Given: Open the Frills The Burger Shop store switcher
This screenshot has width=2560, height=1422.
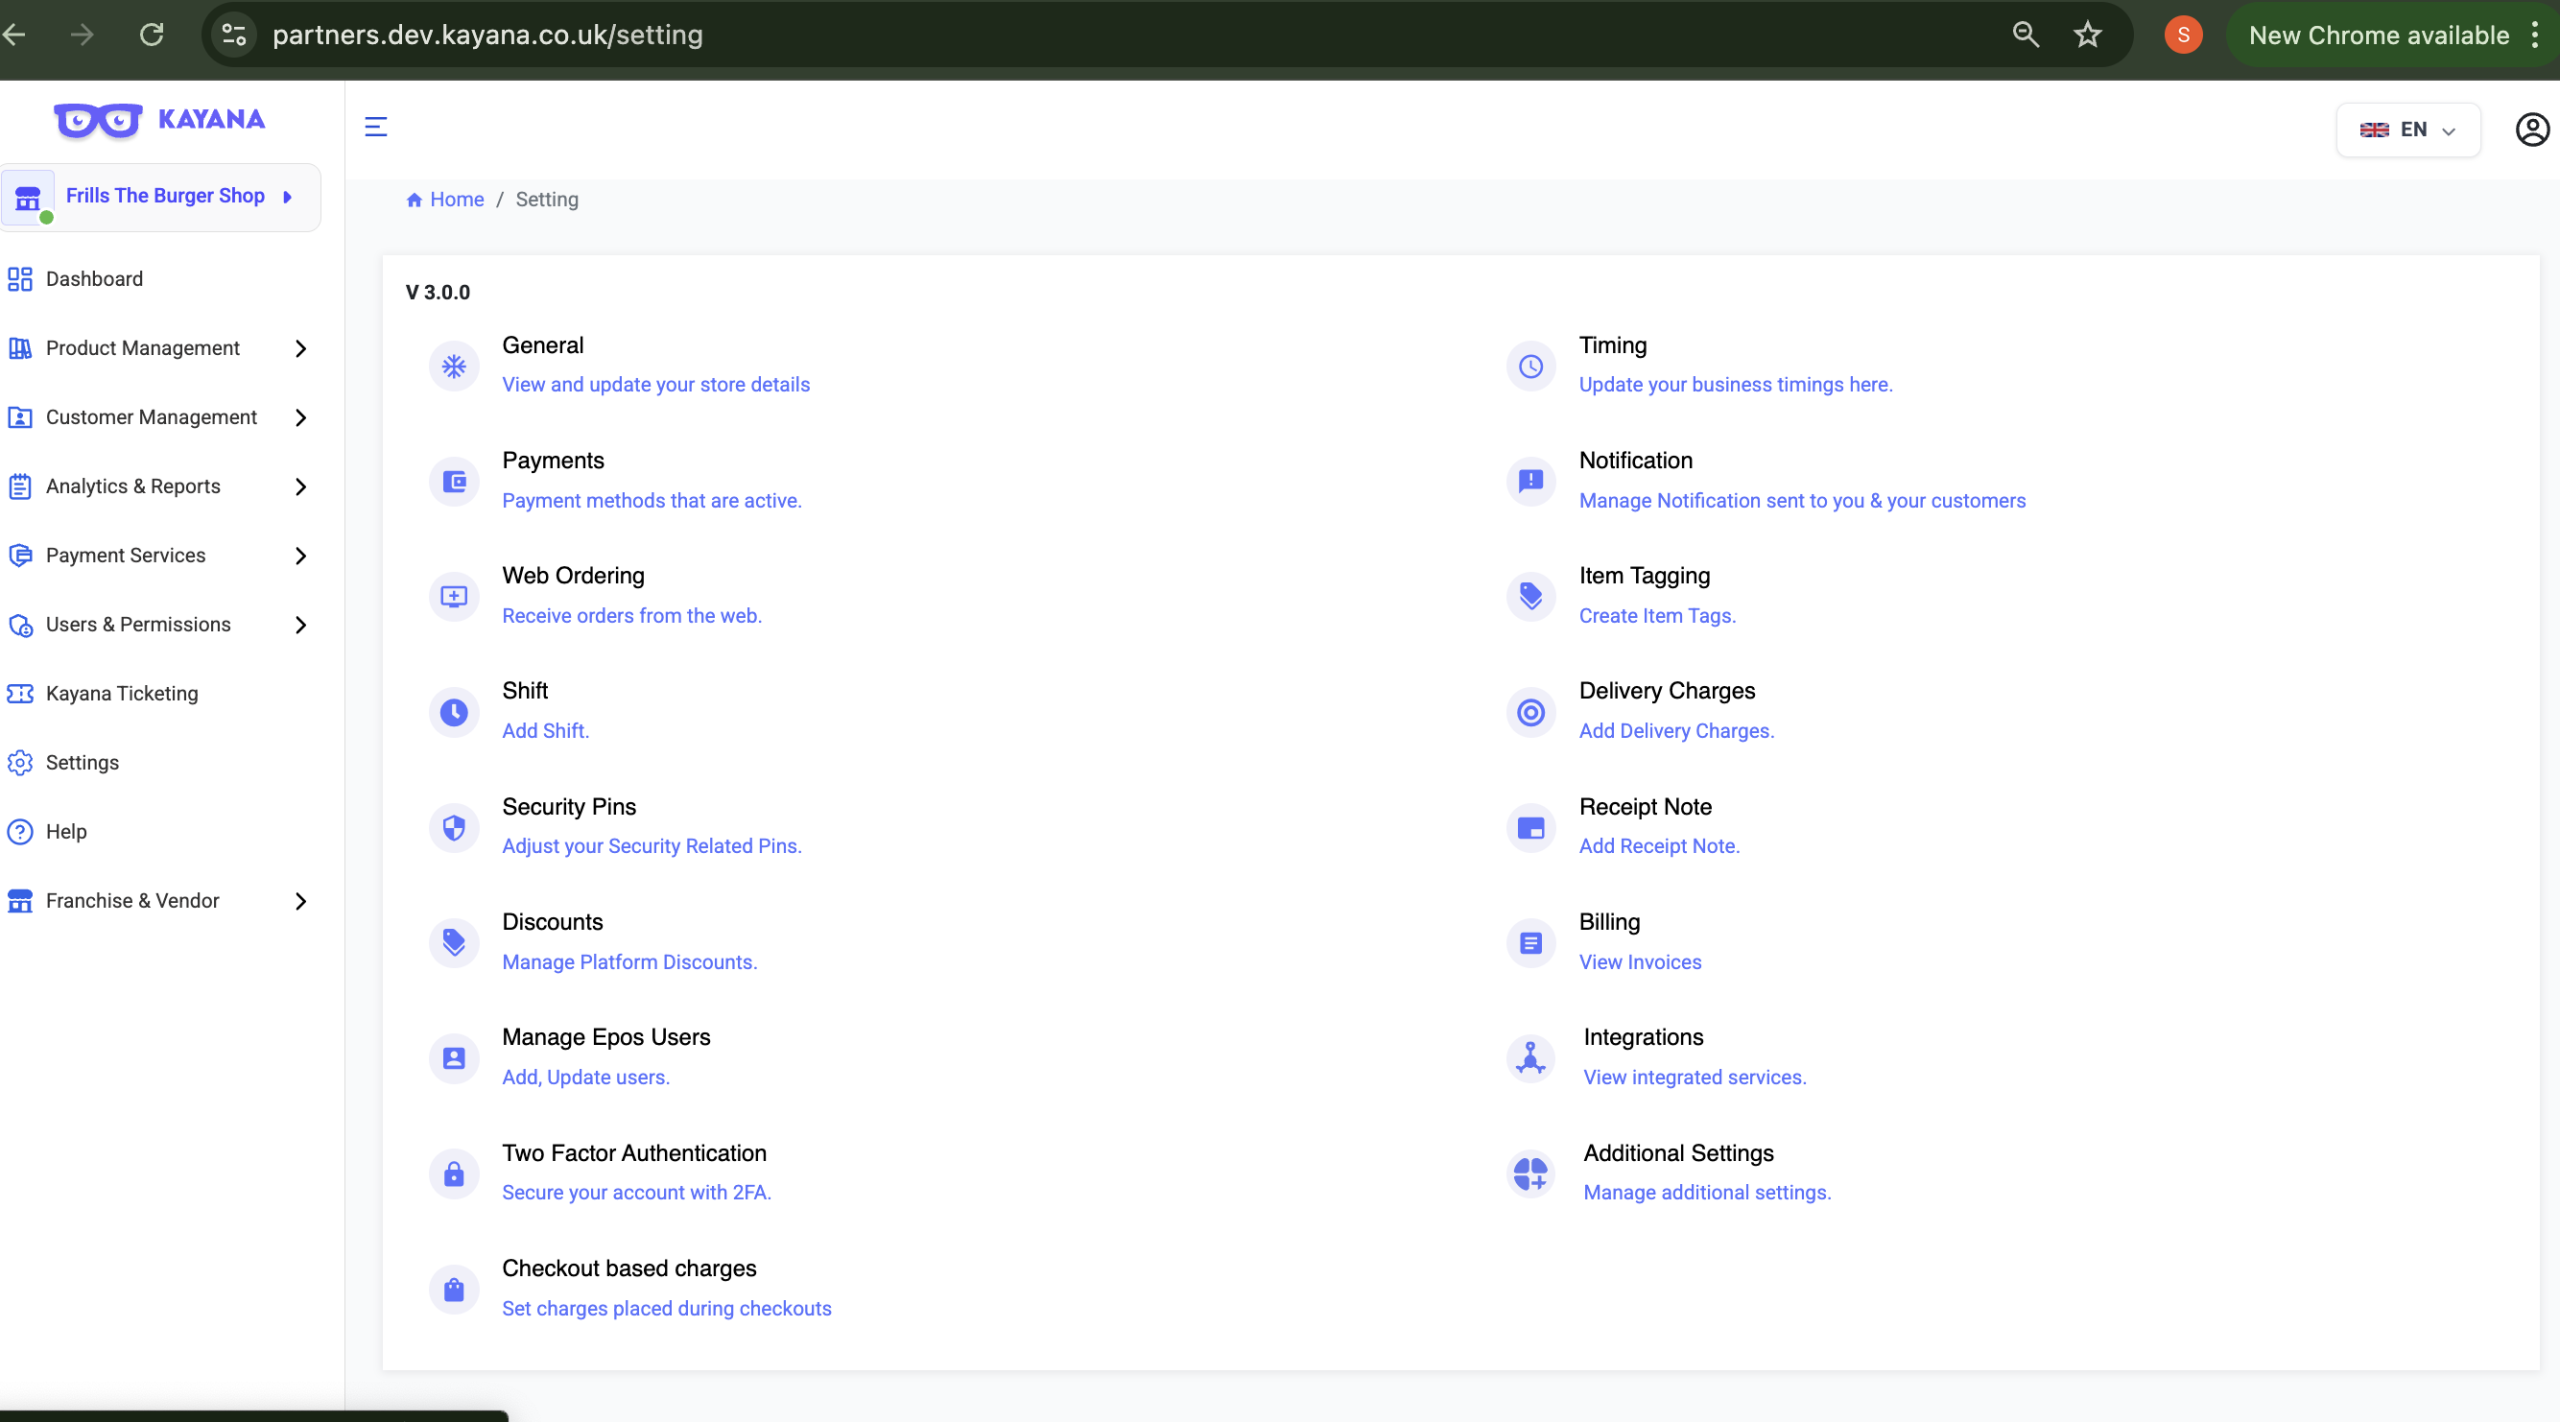Looking at the screenshot, I should pyautogui.click(x=160, y=197).
